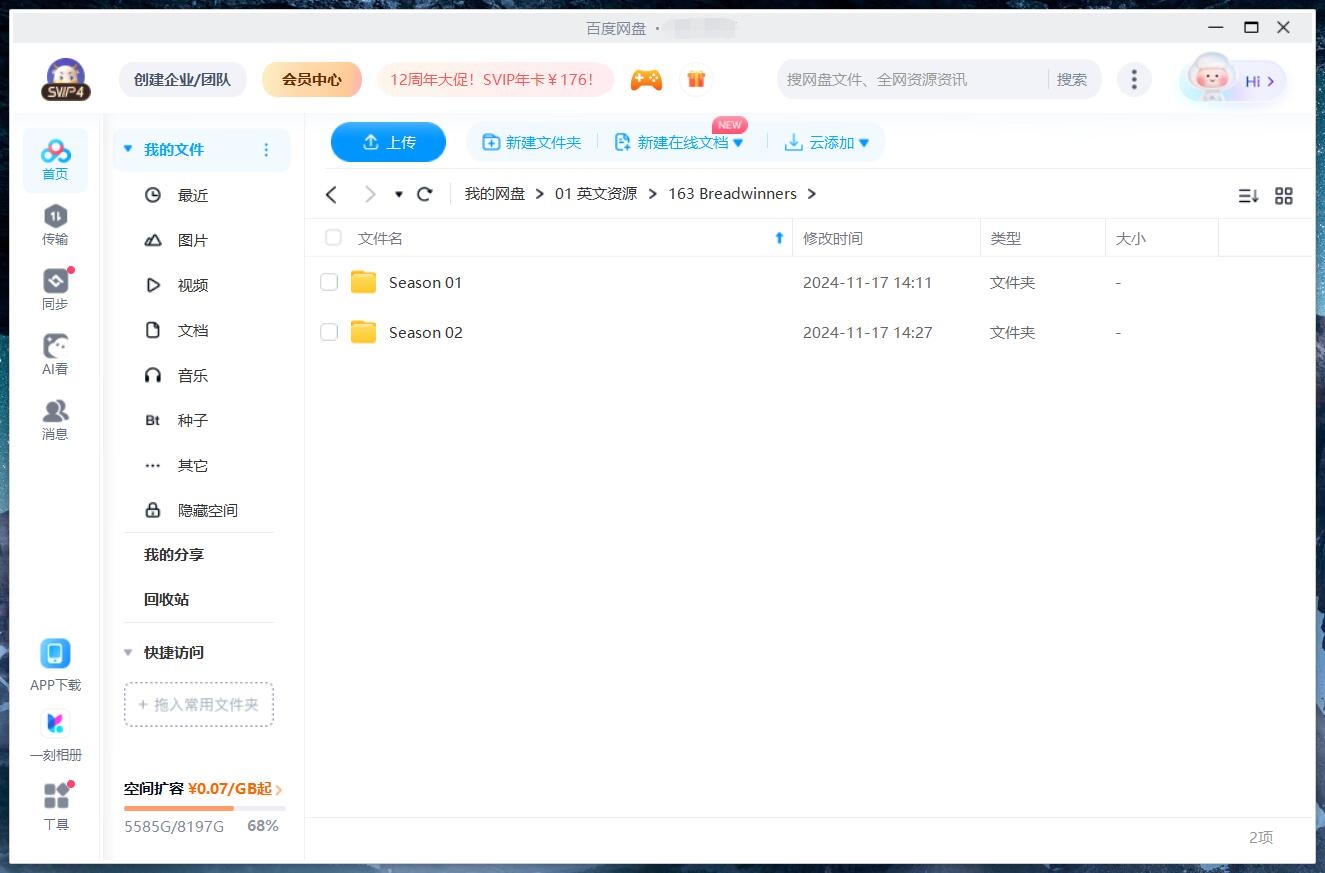This screenshot has height=873, width=1325.
Task: Open the 云添加 dropdown
Action: click(827, 142)
